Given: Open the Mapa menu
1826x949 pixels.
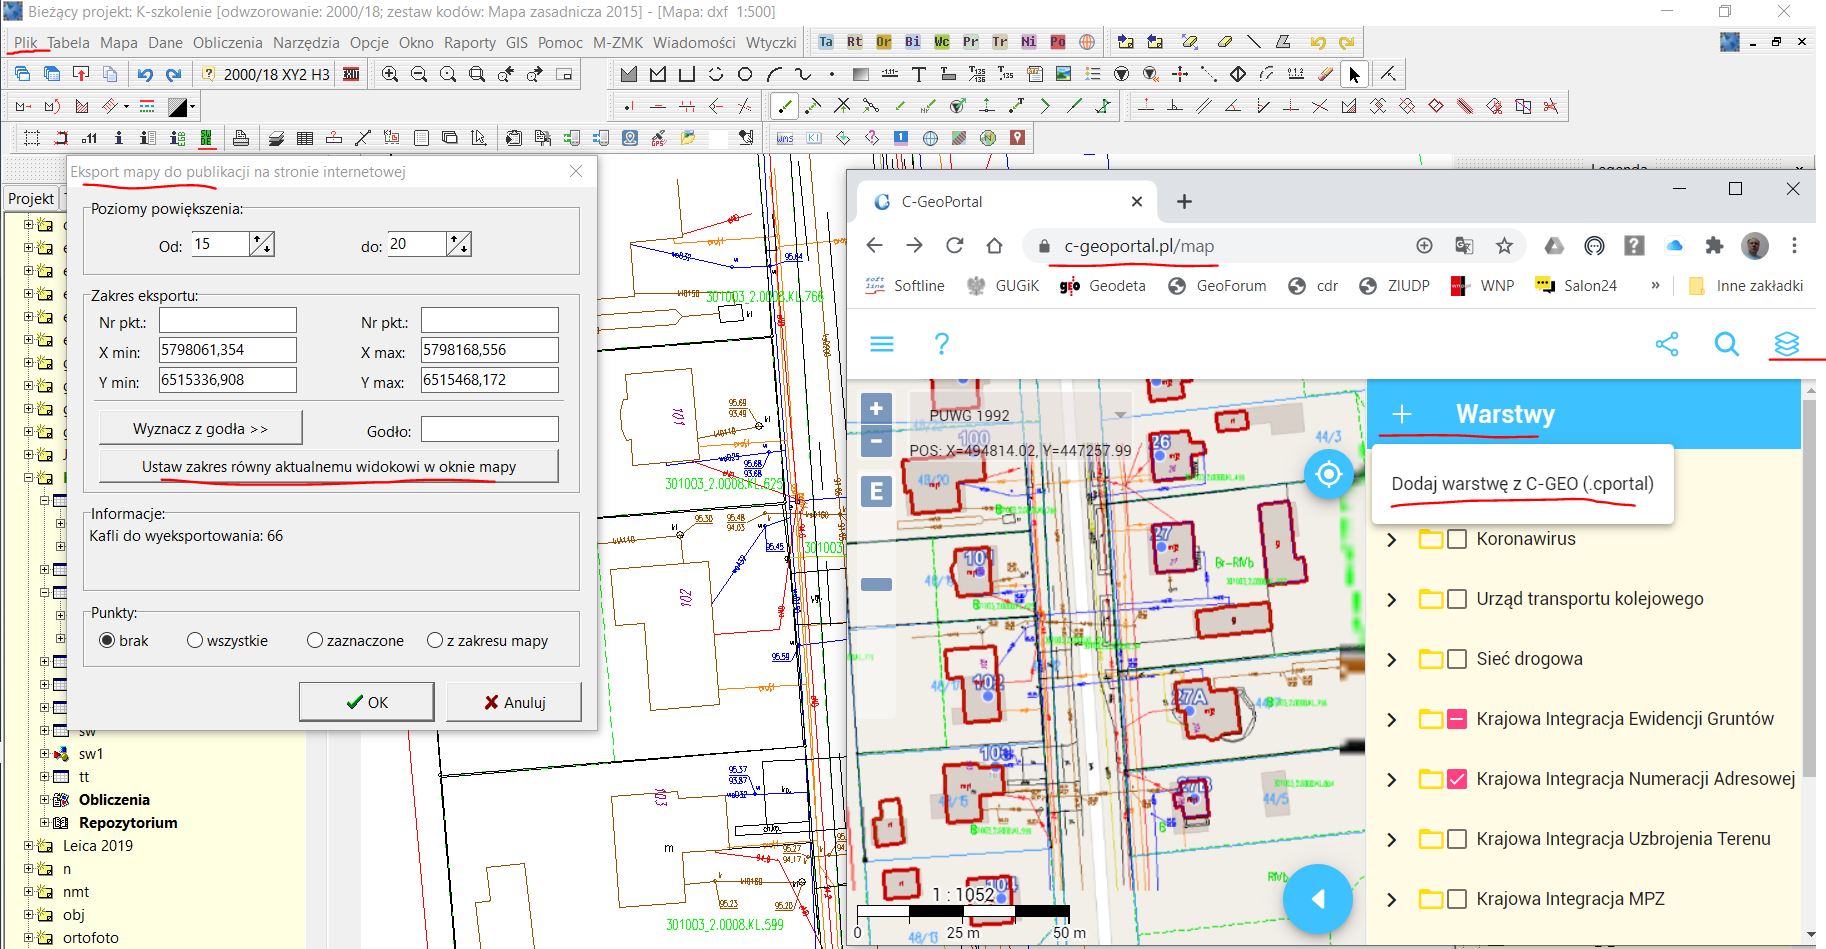Looking at the screenshot, I should pyautogui.click(x=118, y=42).
